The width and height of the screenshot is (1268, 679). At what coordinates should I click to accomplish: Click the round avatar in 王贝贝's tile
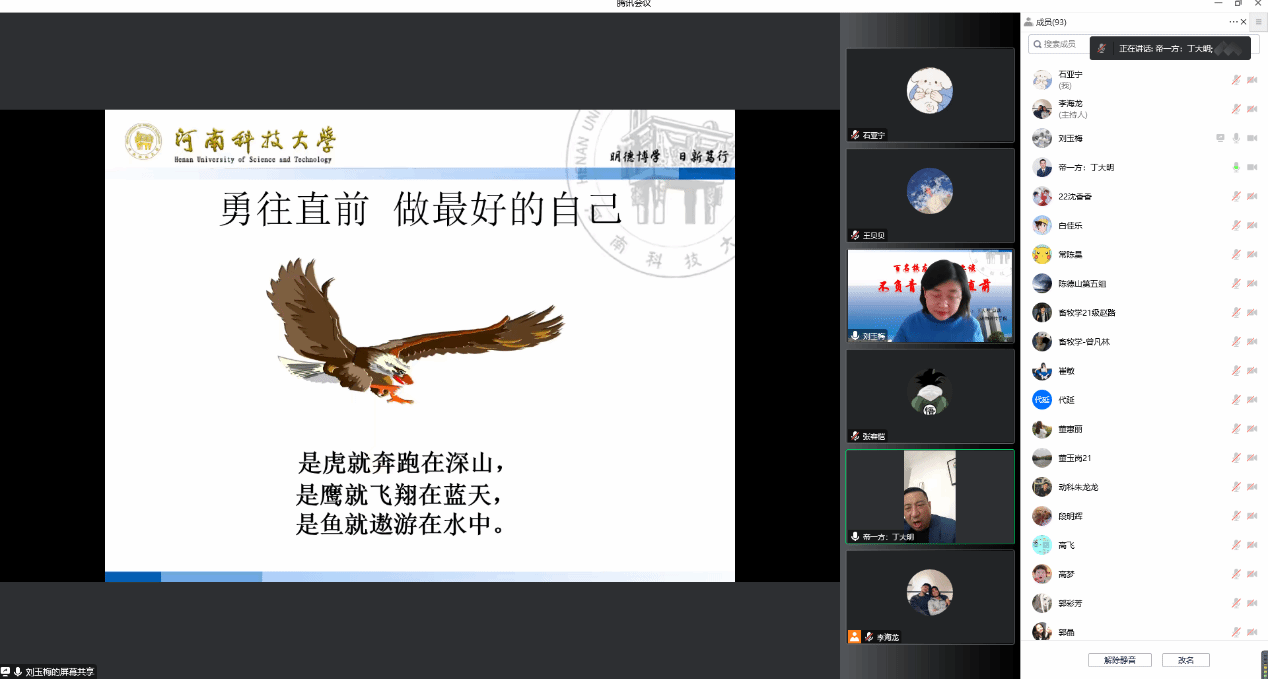point(929,190)
